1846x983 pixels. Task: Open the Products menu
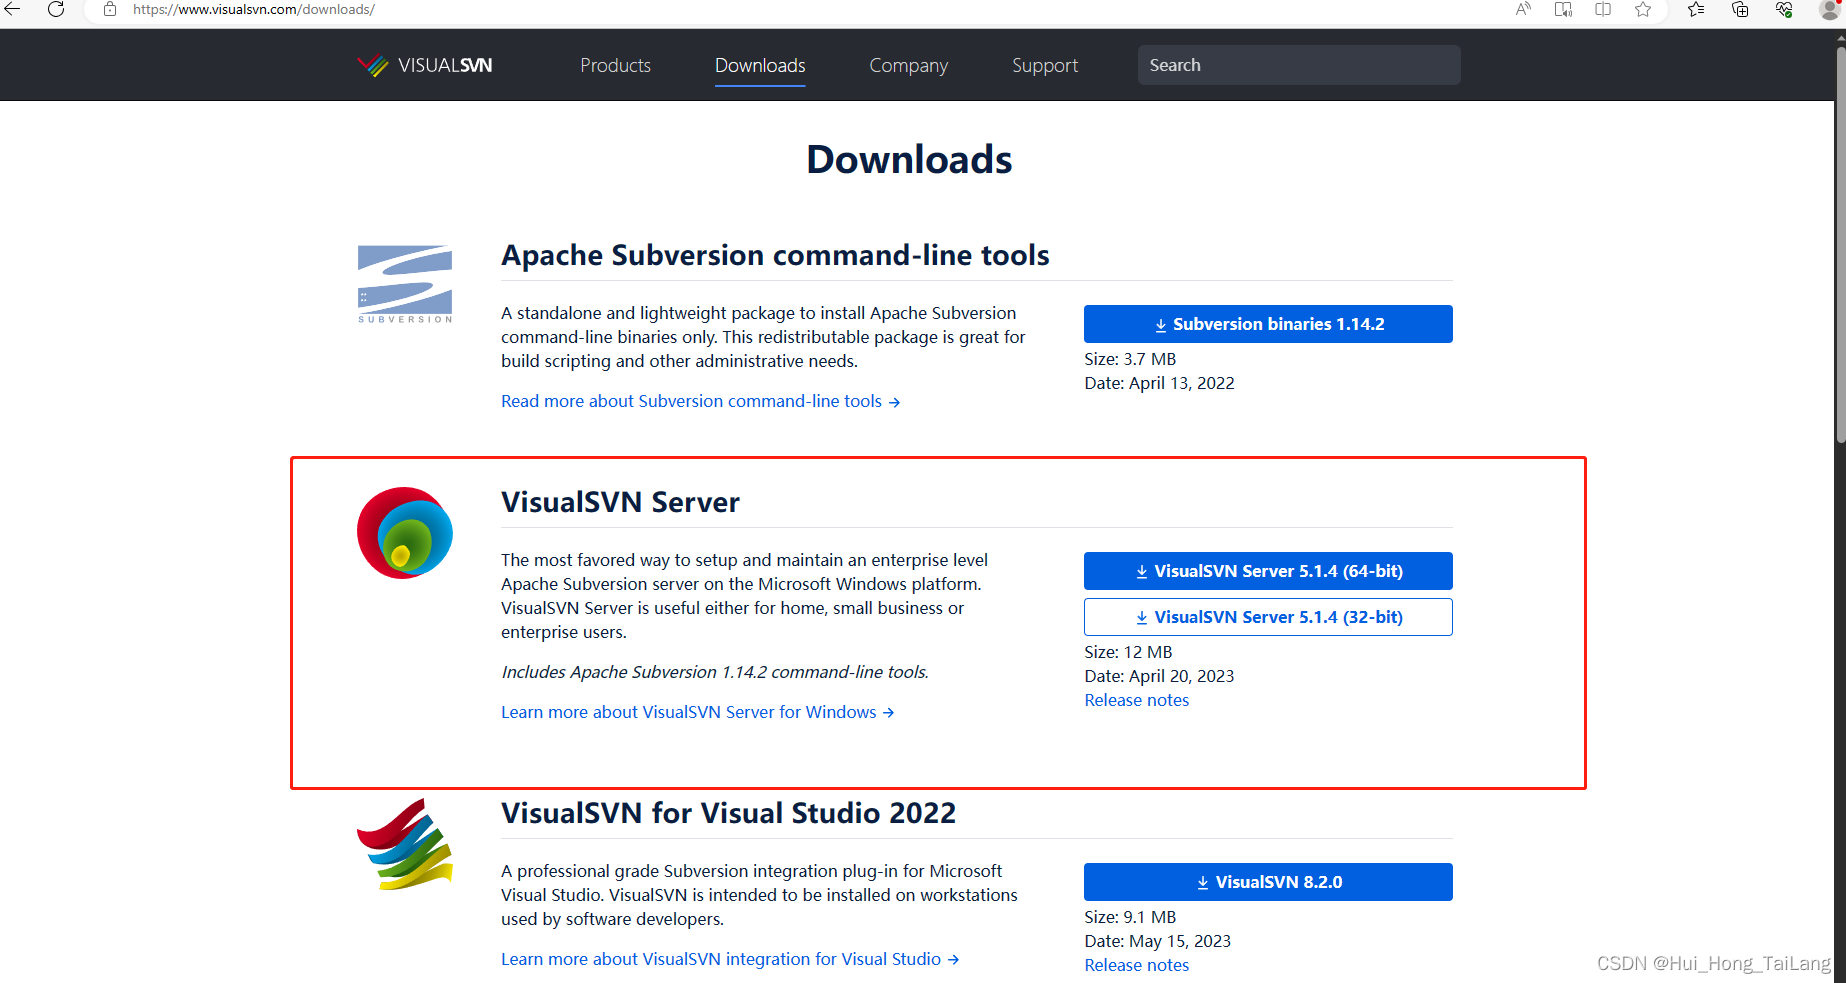(x=615, y=65)
